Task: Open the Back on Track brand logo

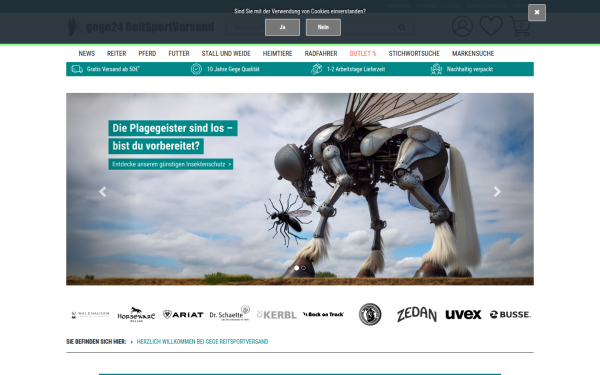Action: (323, 314)
